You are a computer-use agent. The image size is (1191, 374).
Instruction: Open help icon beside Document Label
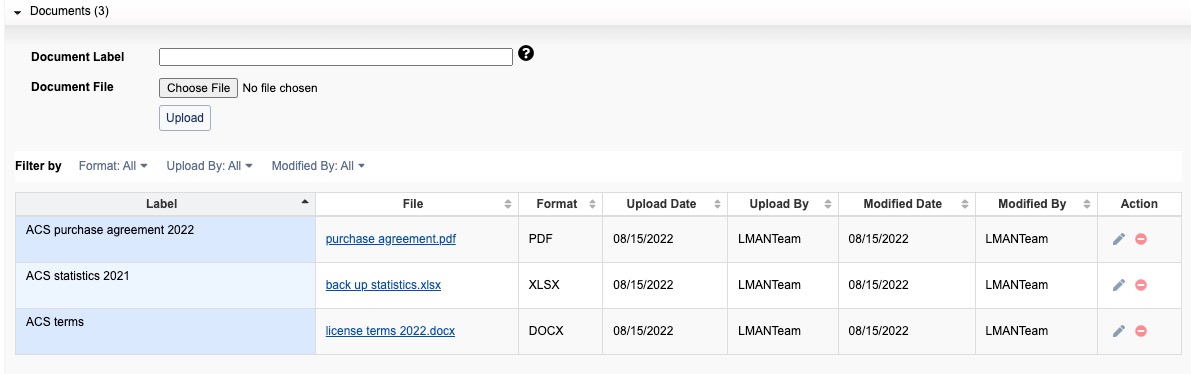tap(526, 53)
